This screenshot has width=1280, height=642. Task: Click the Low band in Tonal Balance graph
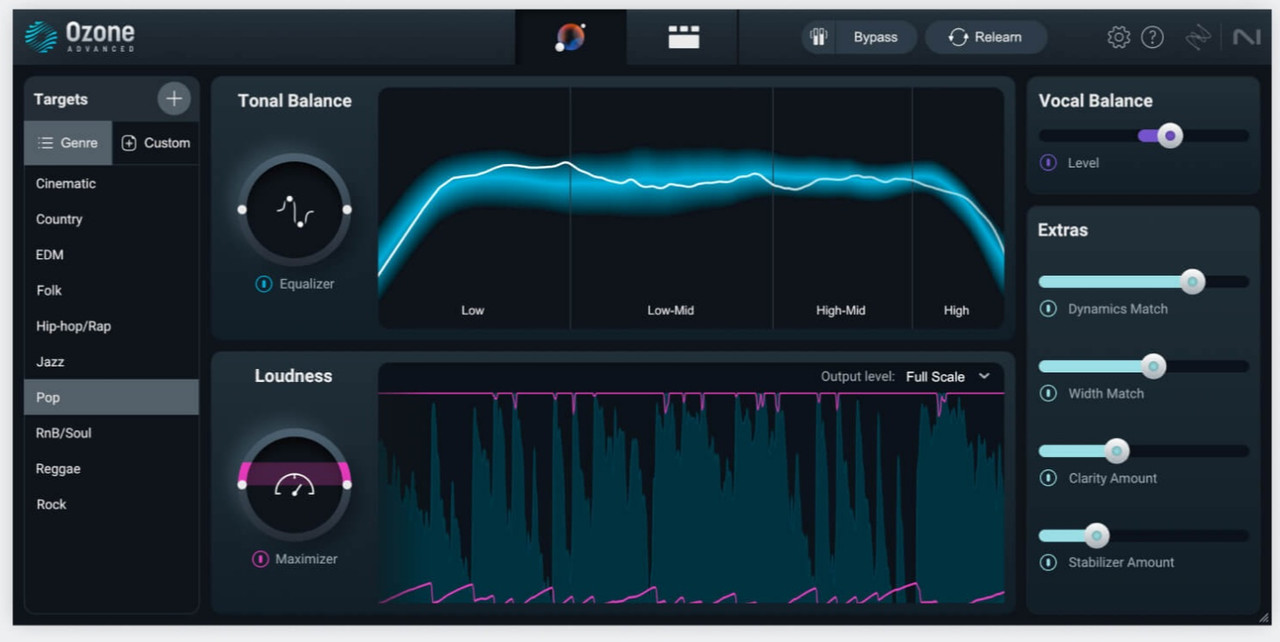474,208
